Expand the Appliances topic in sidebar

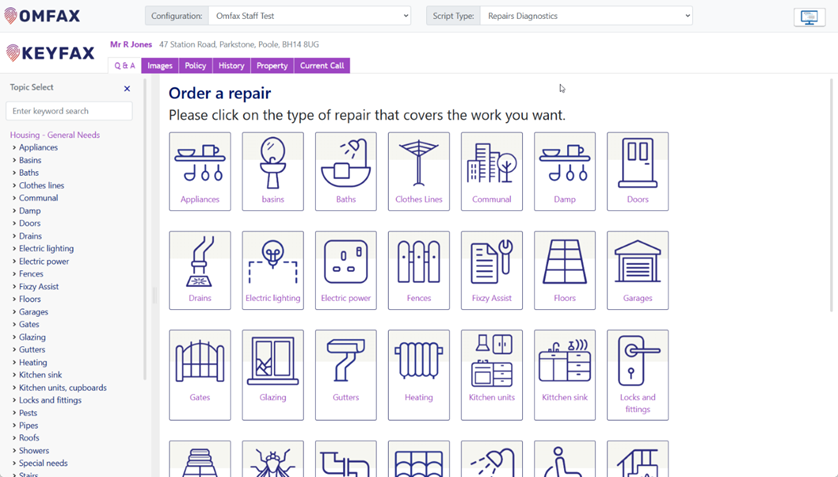point(38,147)
